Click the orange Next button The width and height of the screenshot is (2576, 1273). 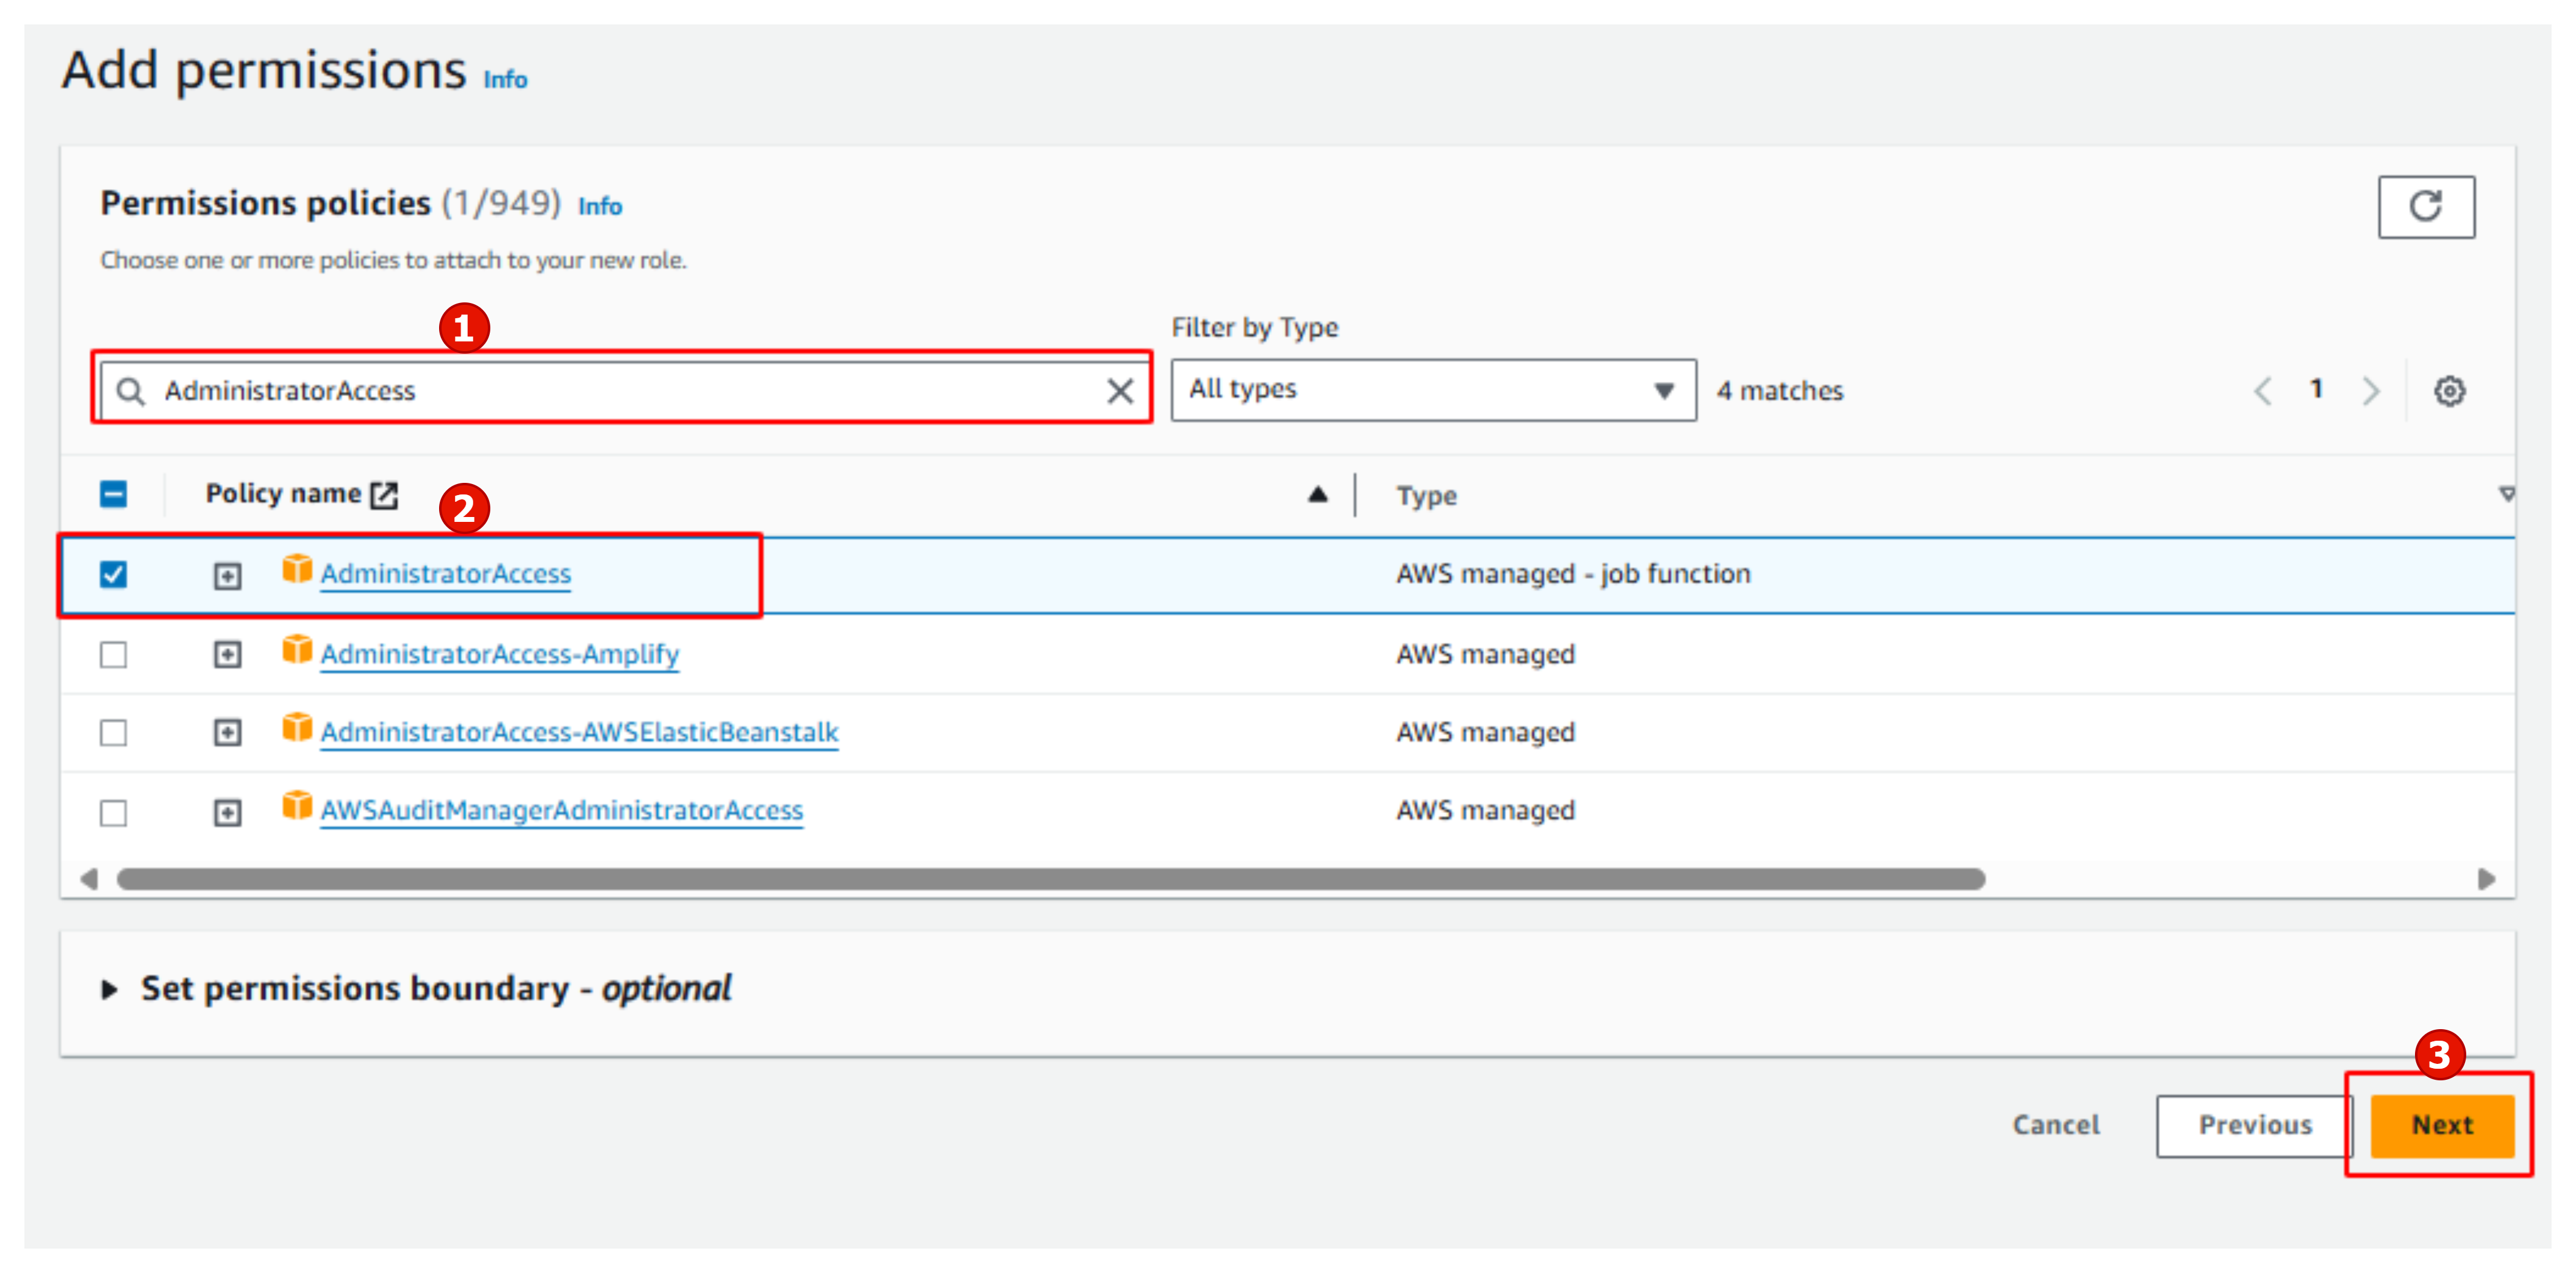tap(2441, 1125)
